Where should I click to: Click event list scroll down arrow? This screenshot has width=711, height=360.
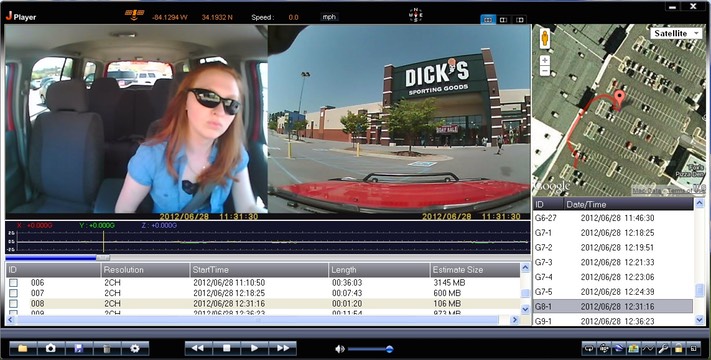(x=700, y=320)
